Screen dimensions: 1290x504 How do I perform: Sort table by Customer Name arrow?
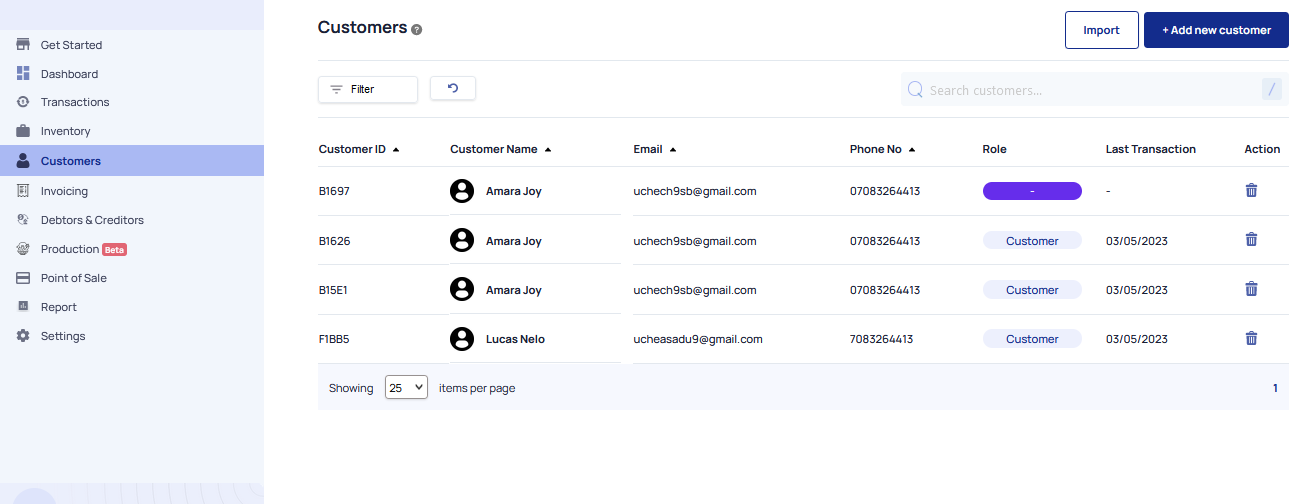[548, 150]
